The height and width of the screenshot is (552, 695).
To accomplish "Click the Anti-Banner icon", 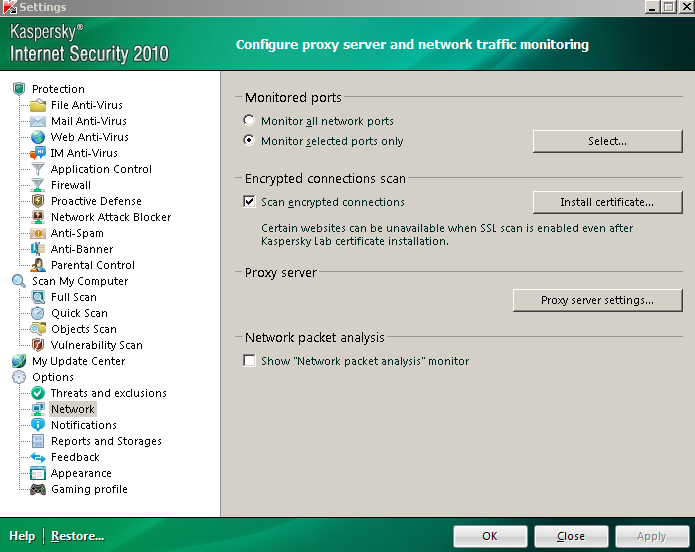I will tap(38, 249).
